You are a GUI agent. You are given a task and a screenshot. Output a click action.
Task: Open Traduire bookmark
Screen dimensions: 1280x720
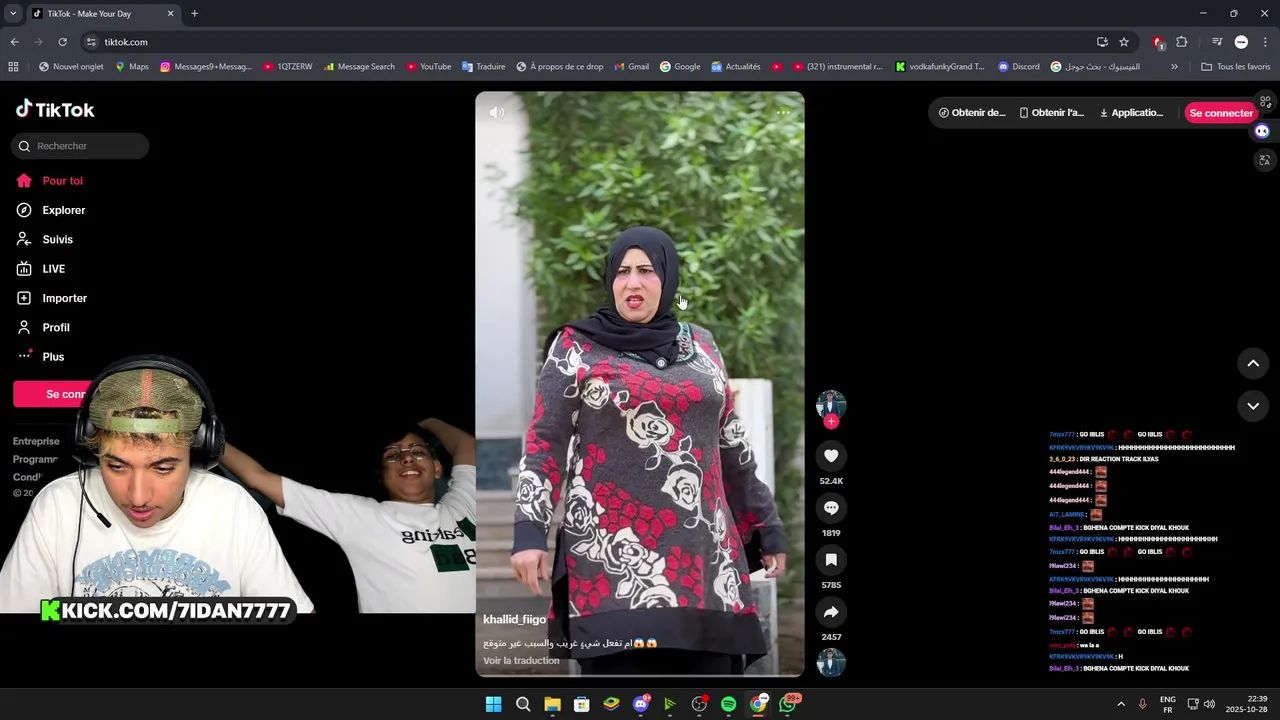[x=483, y=67]
